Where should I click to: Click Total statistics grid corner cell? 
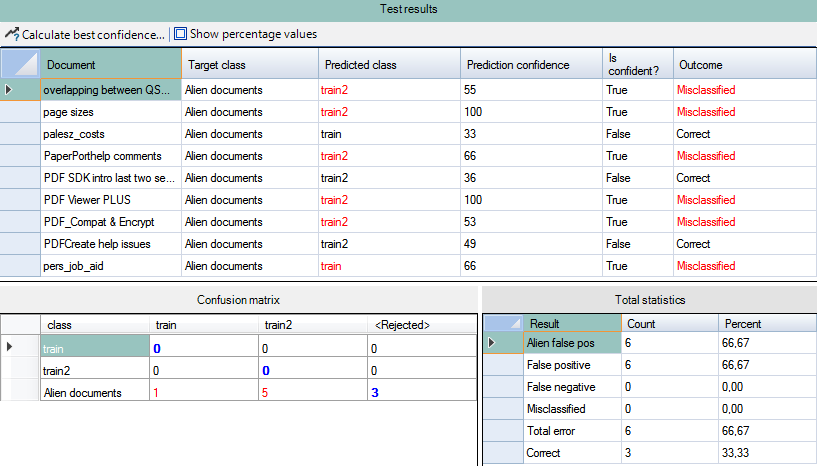pos(501,324)
